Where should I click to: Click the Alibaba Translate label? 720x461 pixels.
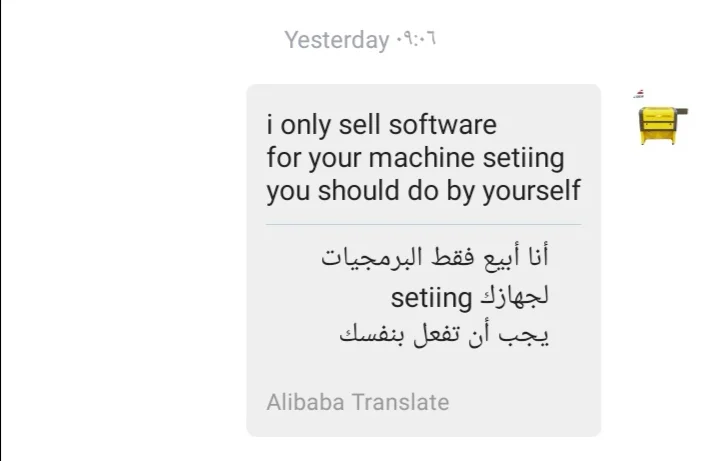357,402
